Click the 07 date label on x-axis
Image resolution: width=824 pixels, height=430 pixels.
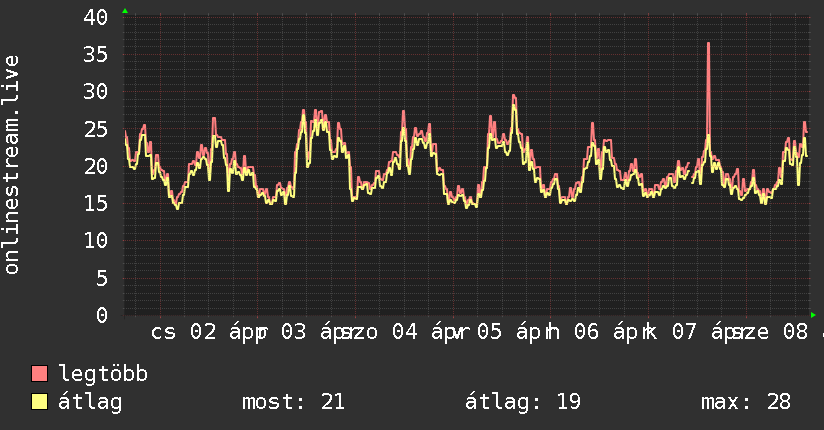coord(684,332)
